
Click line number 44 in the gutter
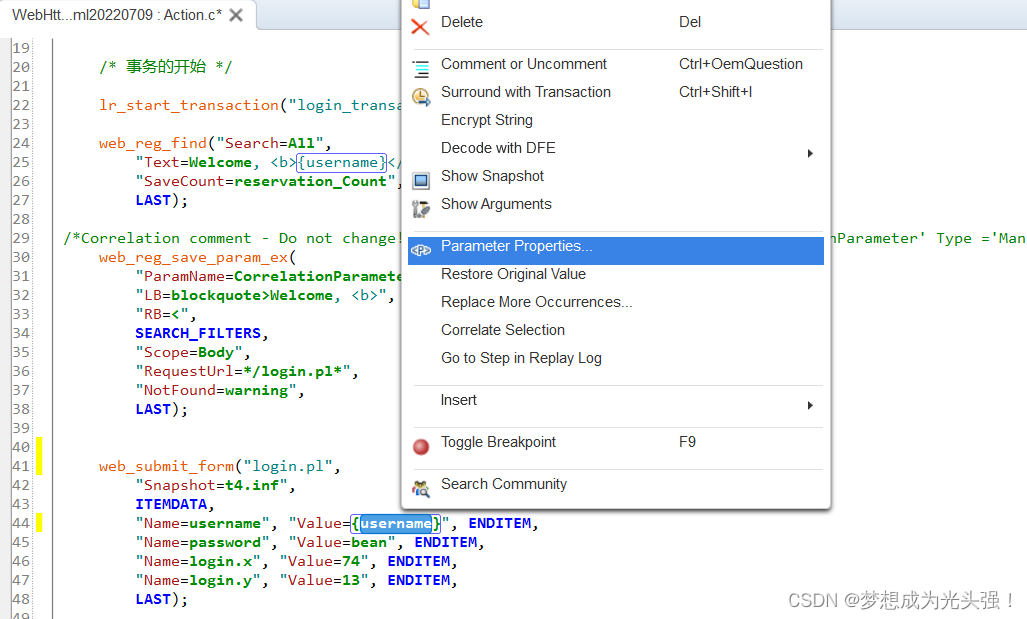click(21, 523)
